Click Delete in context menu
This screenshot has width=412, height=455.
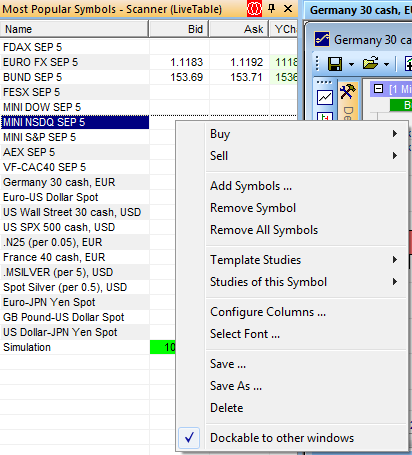(306, 408)
